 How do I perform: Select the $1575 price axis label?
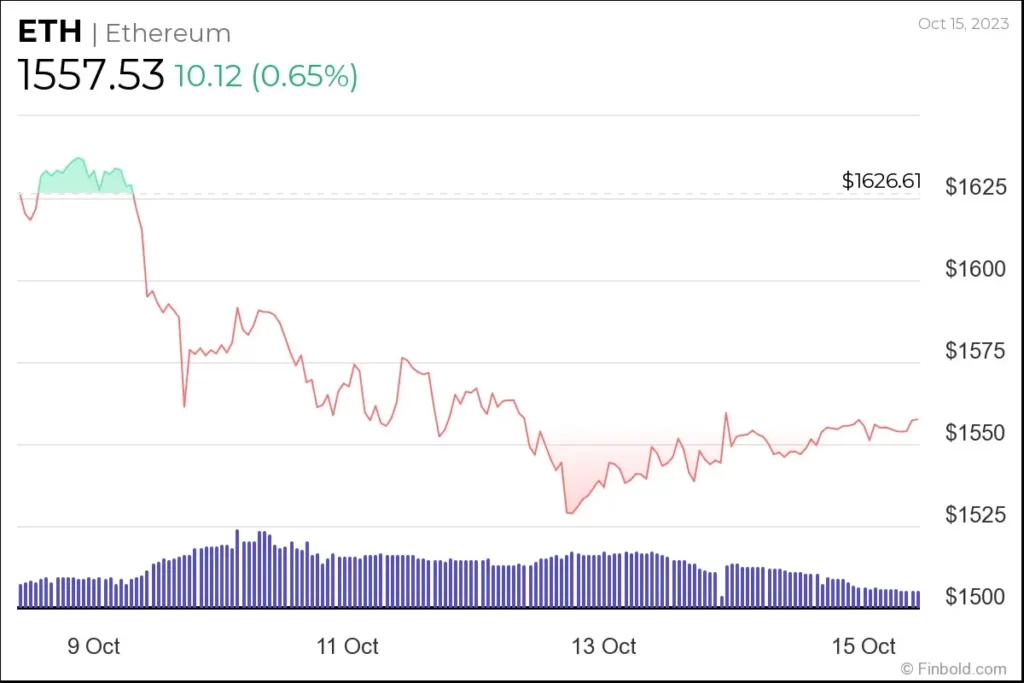(975, 351)
